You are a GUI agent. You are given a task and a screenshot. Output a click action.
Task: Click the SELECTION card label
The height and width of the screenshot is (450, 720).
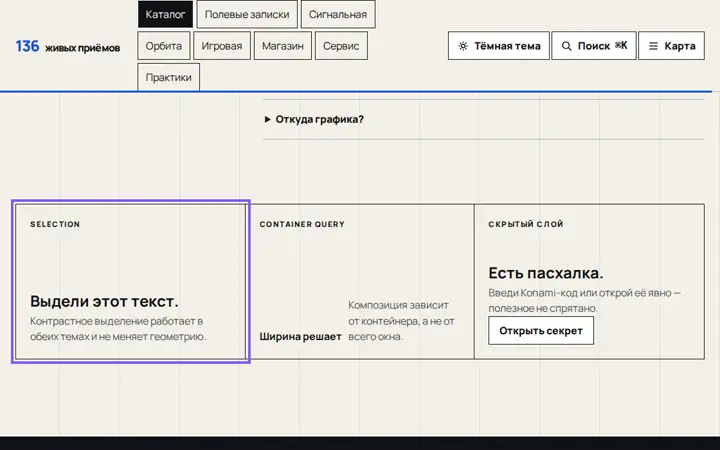(x=55, y=224)
